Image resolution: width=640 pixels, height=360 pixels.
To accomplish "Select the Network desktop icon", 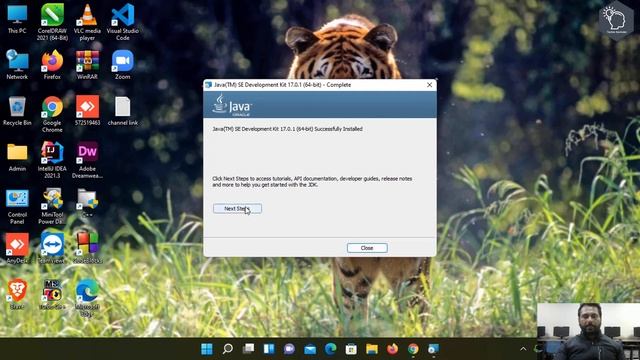I will coord(17,64).
